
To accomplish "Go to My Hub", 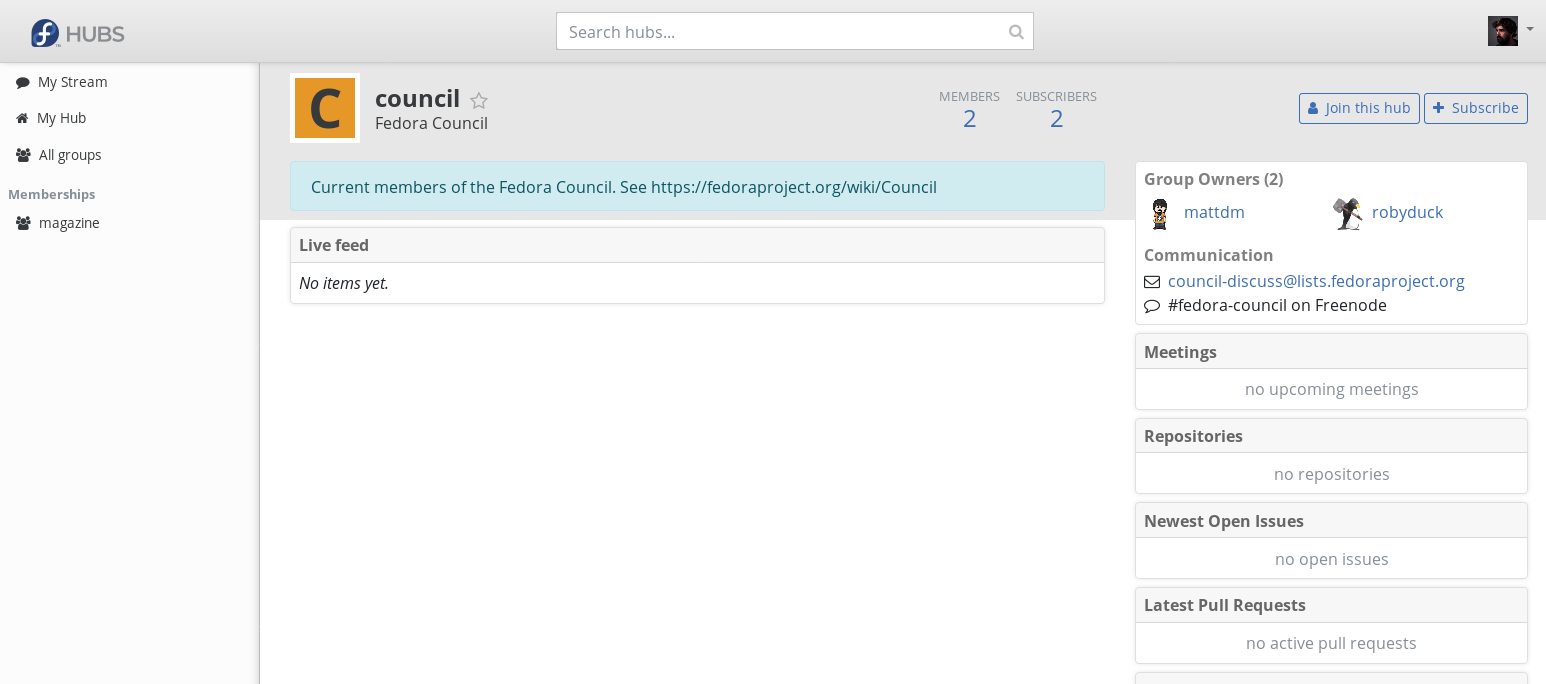I will 62,118.
